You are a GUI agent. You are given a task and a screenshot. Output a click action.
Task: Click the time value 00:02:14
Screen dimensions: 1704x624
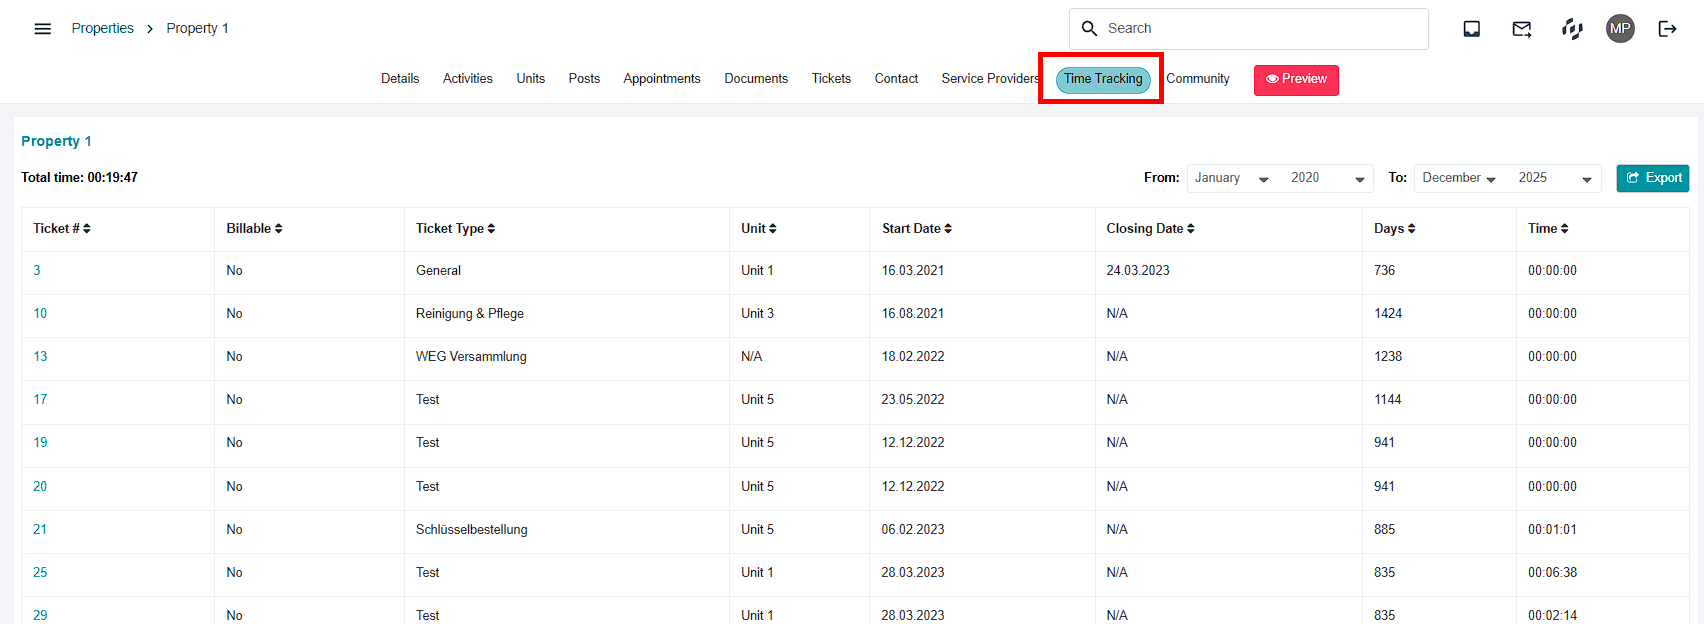coord(1552,616)
